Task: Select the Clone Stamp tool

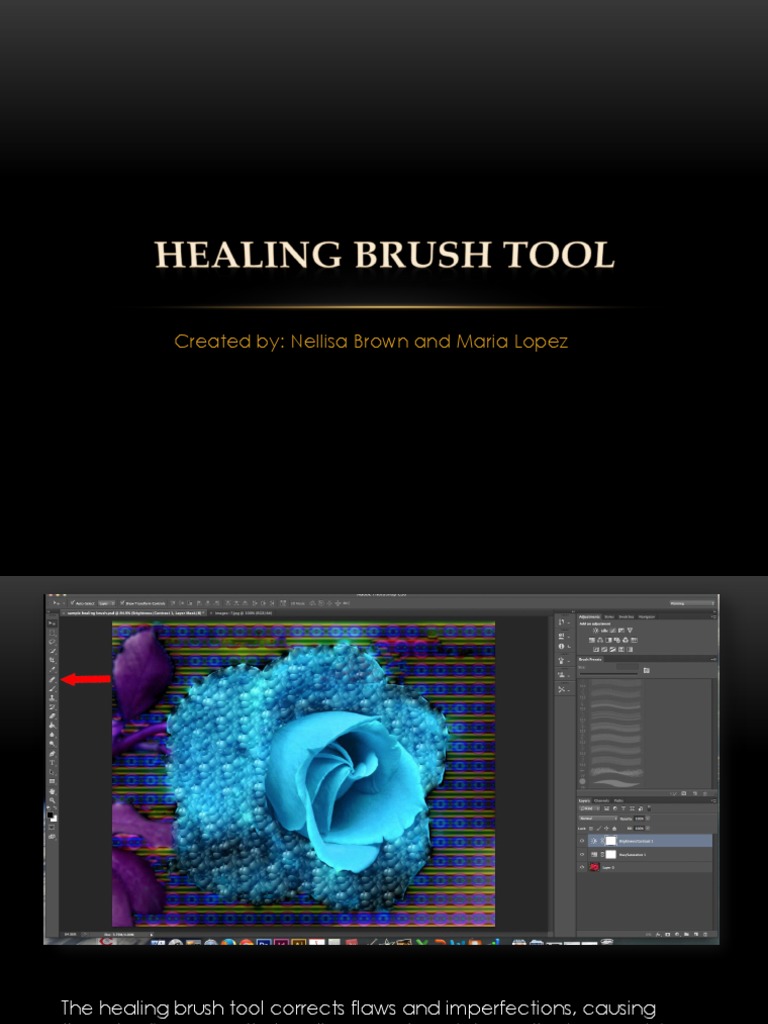Action: point(52,698)
